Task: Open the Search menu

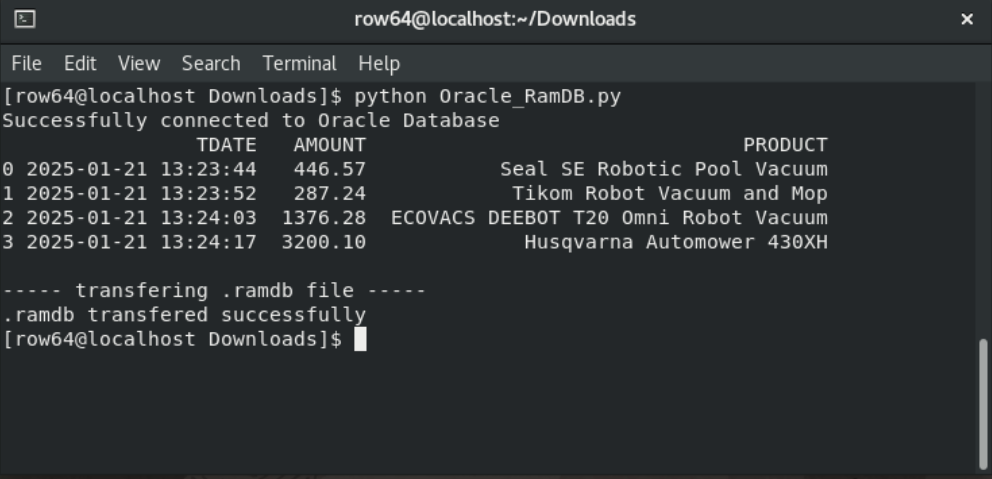Action: point(211,63)
